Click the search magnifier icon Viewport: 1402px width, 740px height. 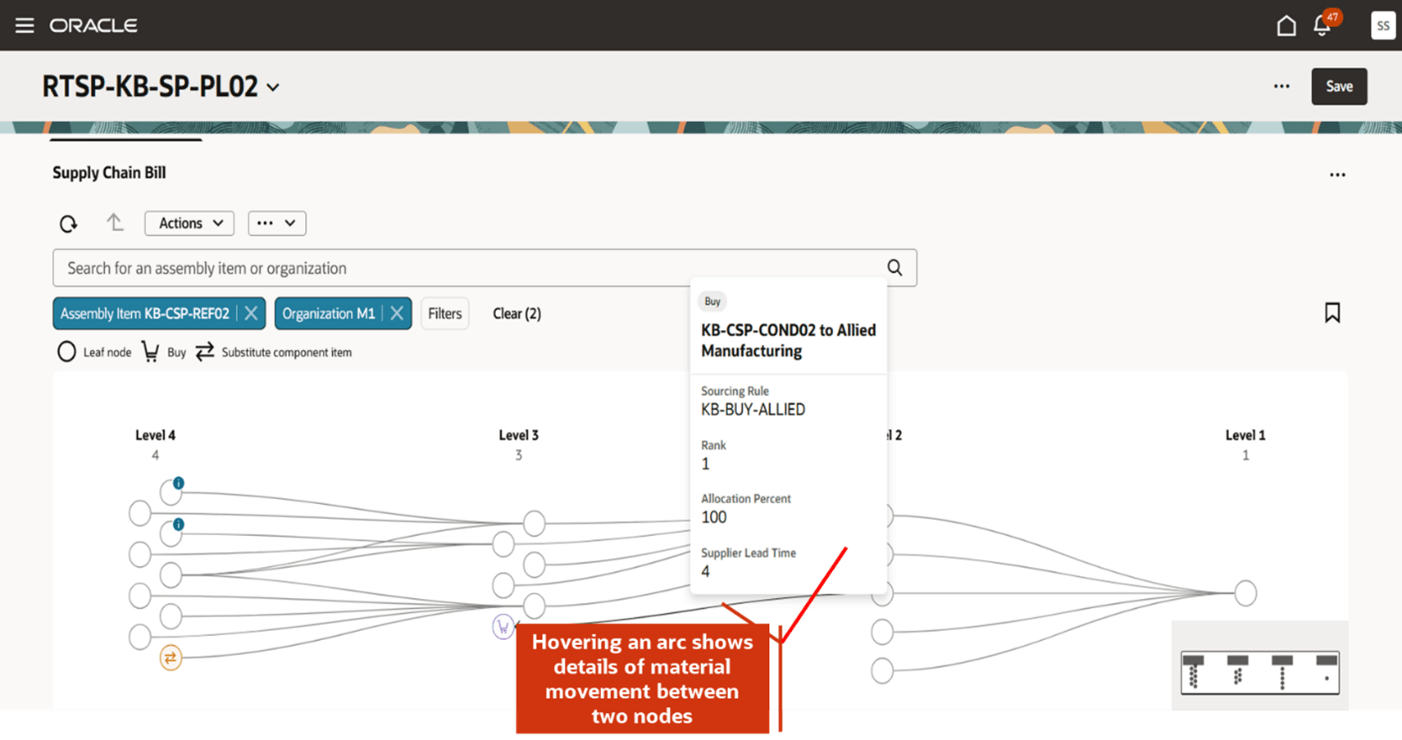tap(895, 268)
